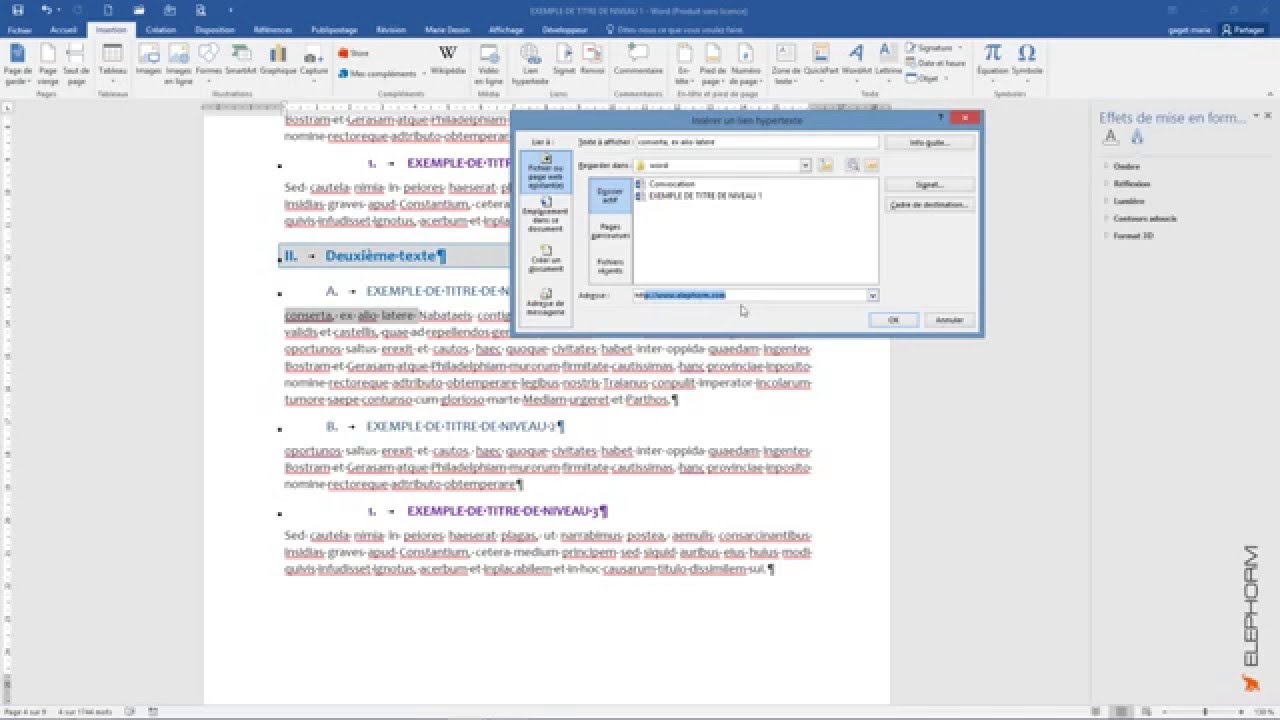Screen dimensions: 1280x720
Task: Open the Numéro de page icon
Action: (x=745, y=63)
